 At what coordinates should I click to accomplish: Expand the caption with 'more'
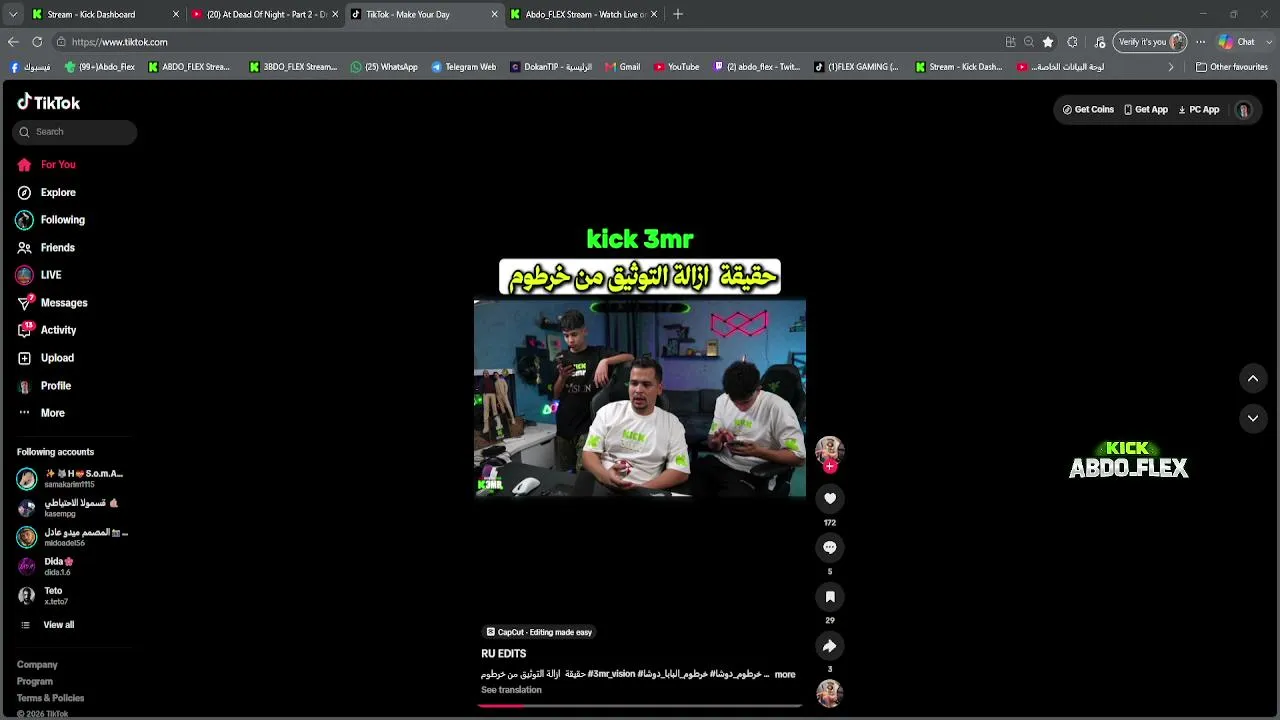pos(785,675)
